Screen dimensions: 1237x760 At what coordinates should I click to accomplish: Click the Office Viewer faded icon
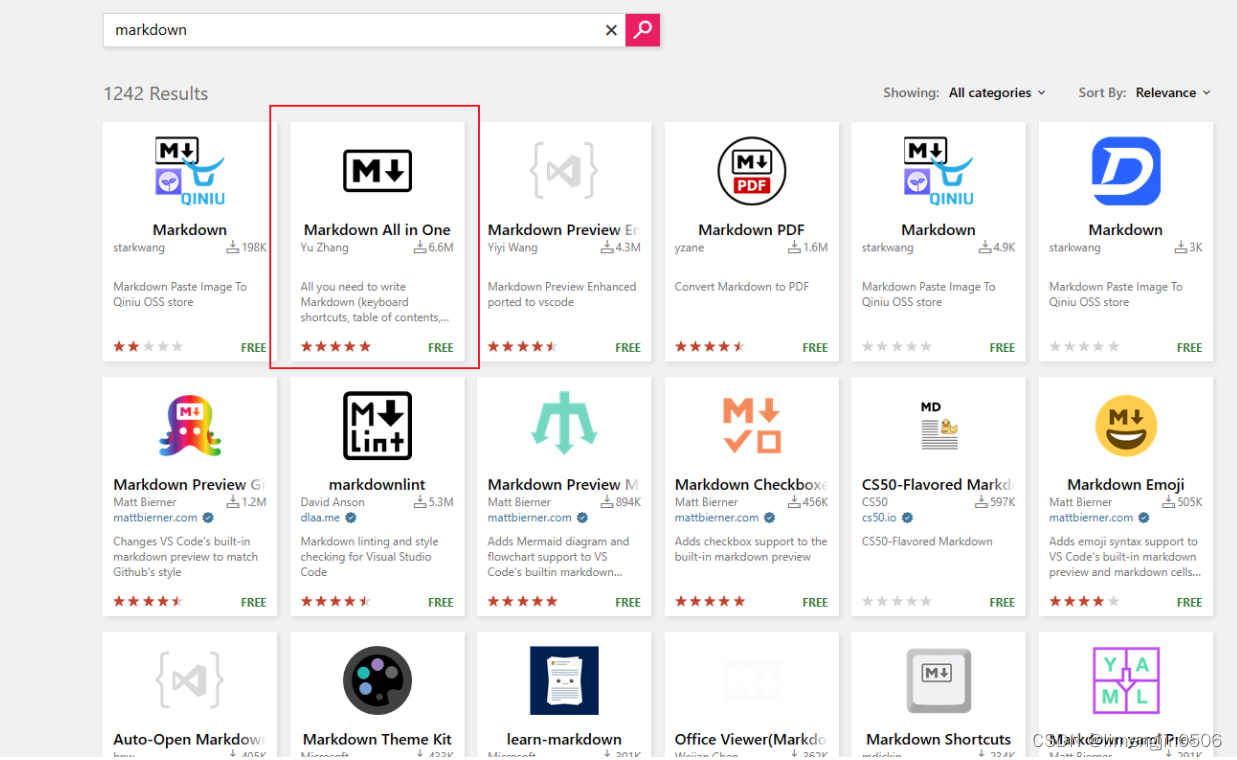click(751, 680)
